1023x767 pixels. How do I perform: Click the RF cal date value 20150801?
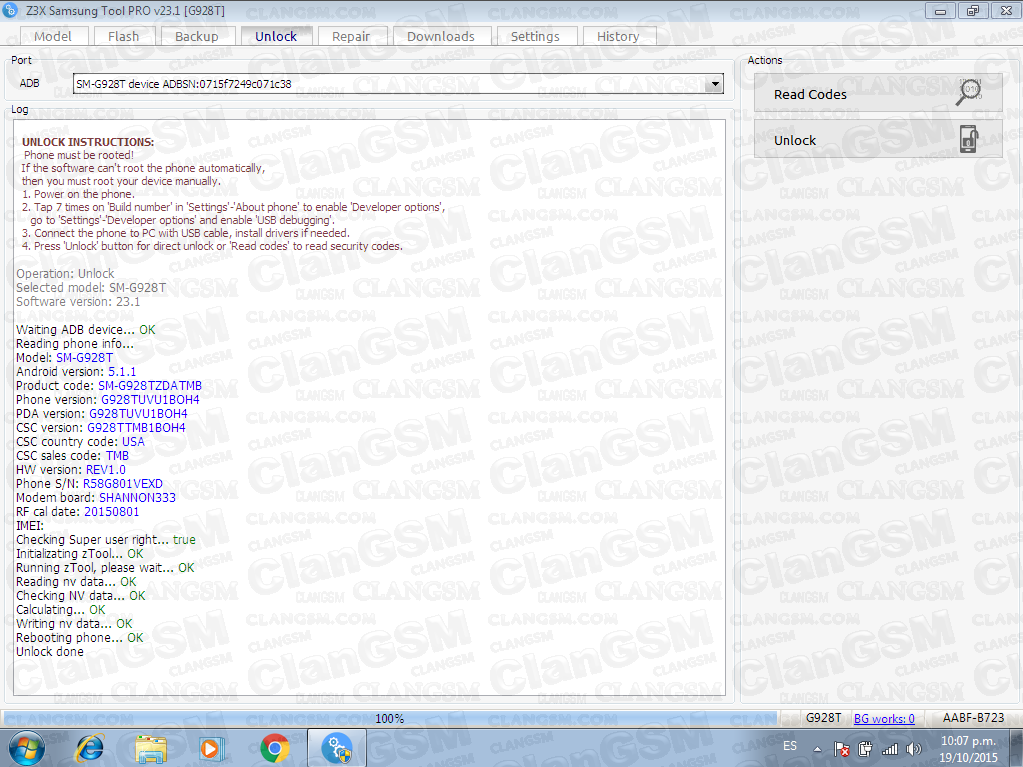click(112, 511)
